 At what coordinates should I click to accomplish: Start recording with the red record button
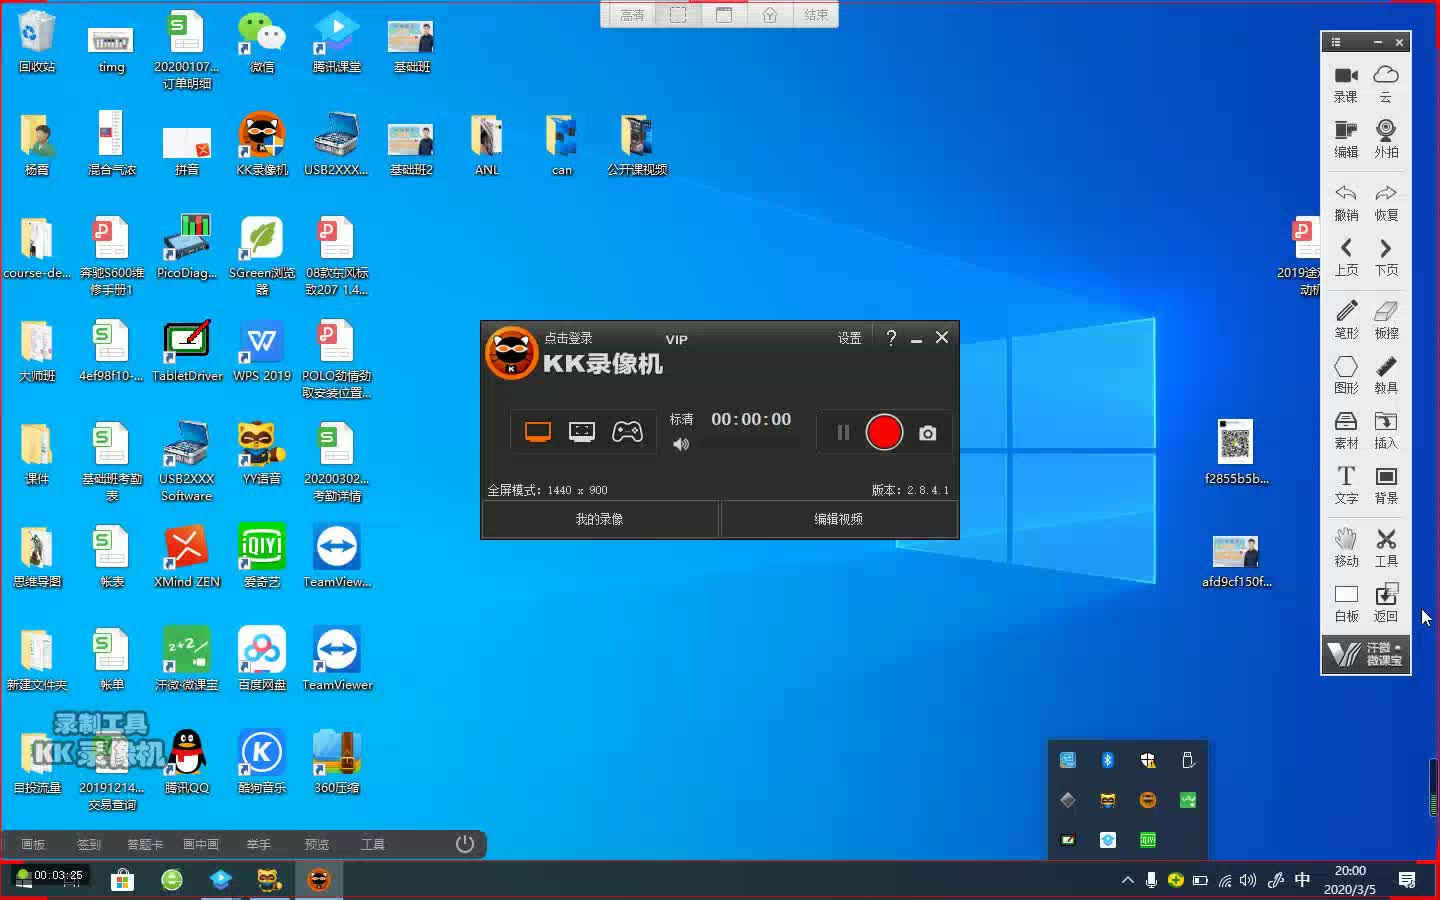click(x=884, y=432)
